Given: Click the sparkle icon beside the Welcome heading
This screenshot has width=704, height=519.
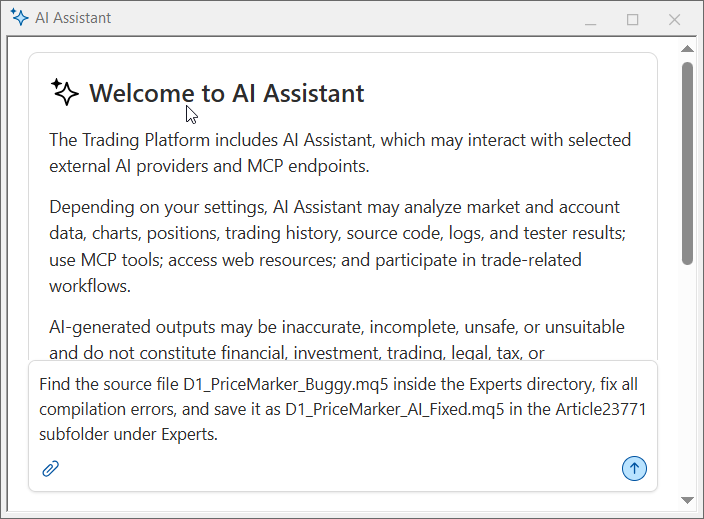Looking at the screenshot, I should [65, 92].
